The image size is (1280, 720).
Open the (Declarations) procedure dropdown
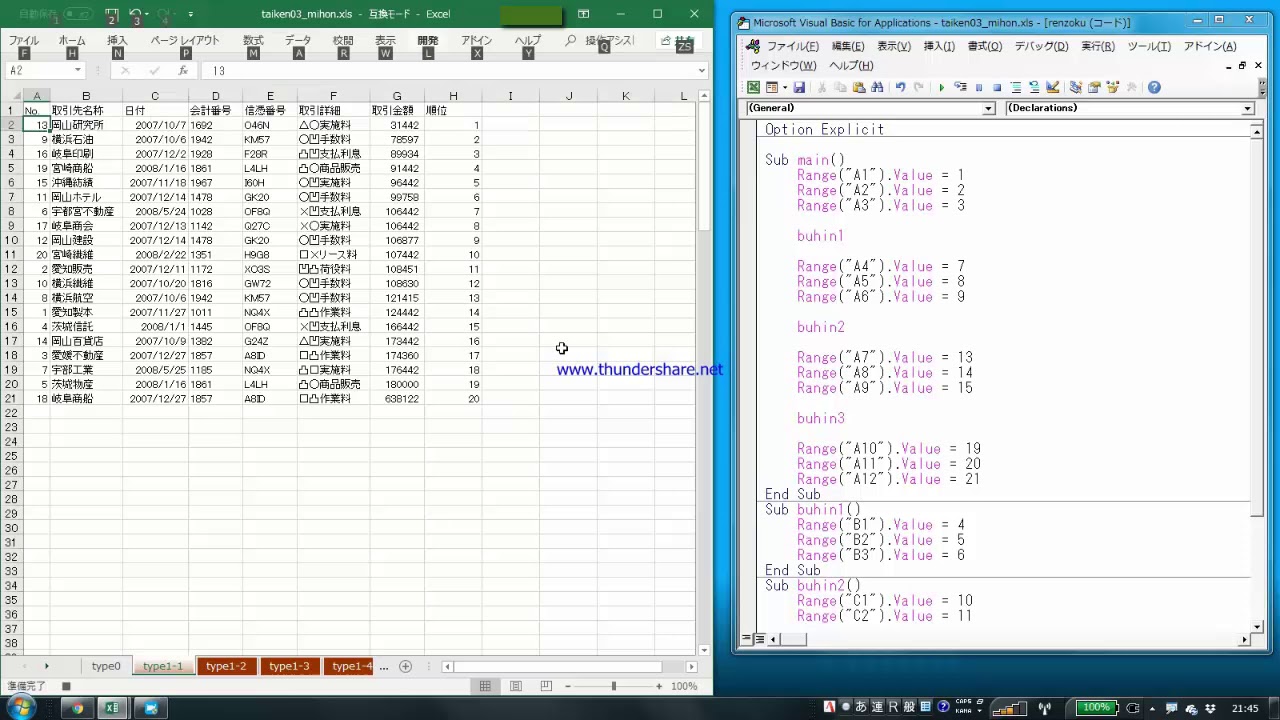pyautogui.click(x=1247, y=108)
